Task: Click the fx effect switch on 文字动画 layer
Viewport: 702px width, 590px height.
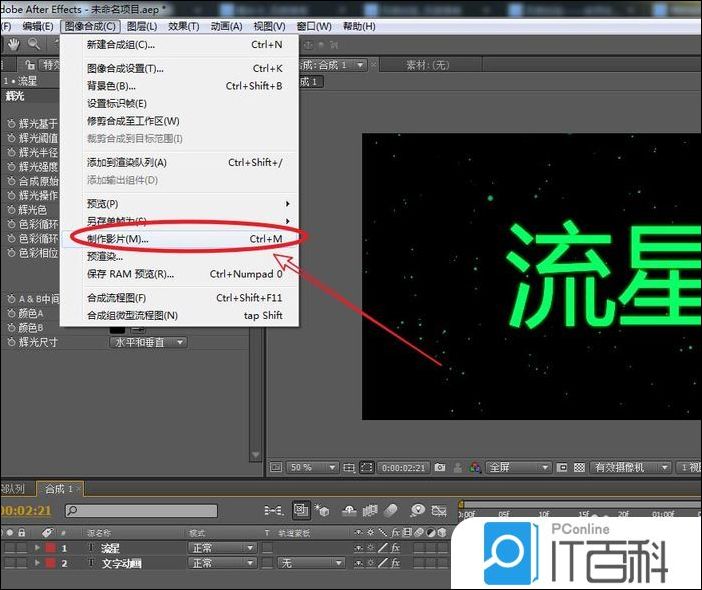Action: pos(395,563)
